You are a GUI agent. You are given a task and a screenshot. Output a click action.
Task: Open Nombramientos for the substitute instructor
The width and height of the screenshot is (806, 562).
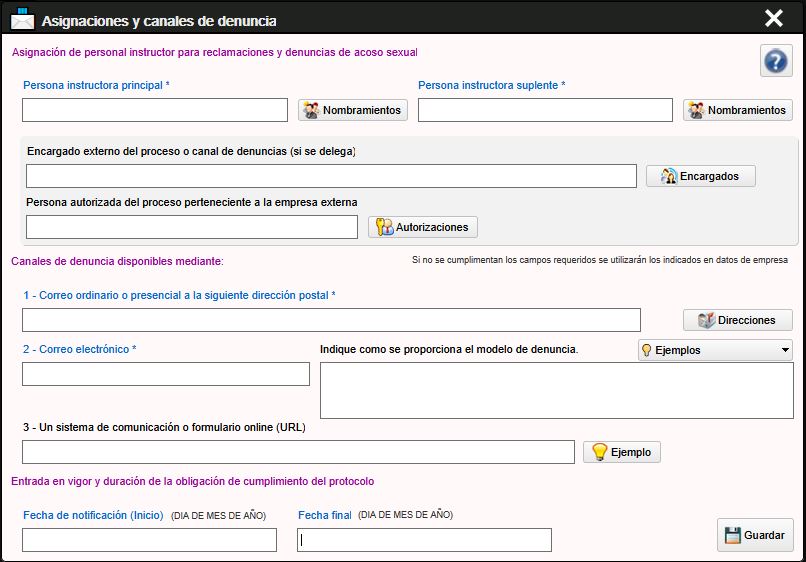coord(738,110)
